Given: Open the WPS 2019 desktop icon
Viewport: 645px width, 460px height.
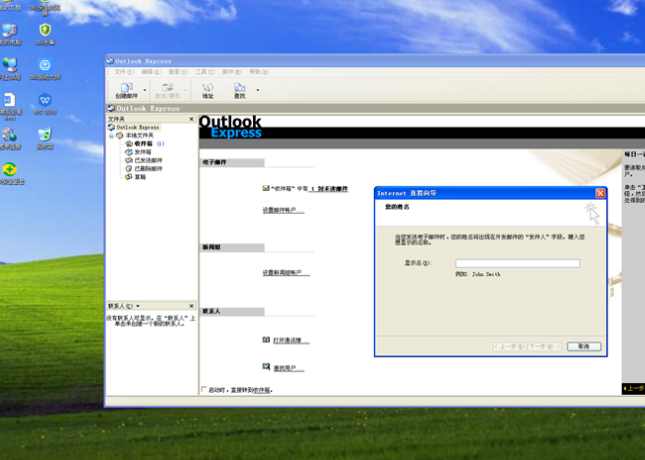Looking at the screenshot, I should click(x=45, y=104).
